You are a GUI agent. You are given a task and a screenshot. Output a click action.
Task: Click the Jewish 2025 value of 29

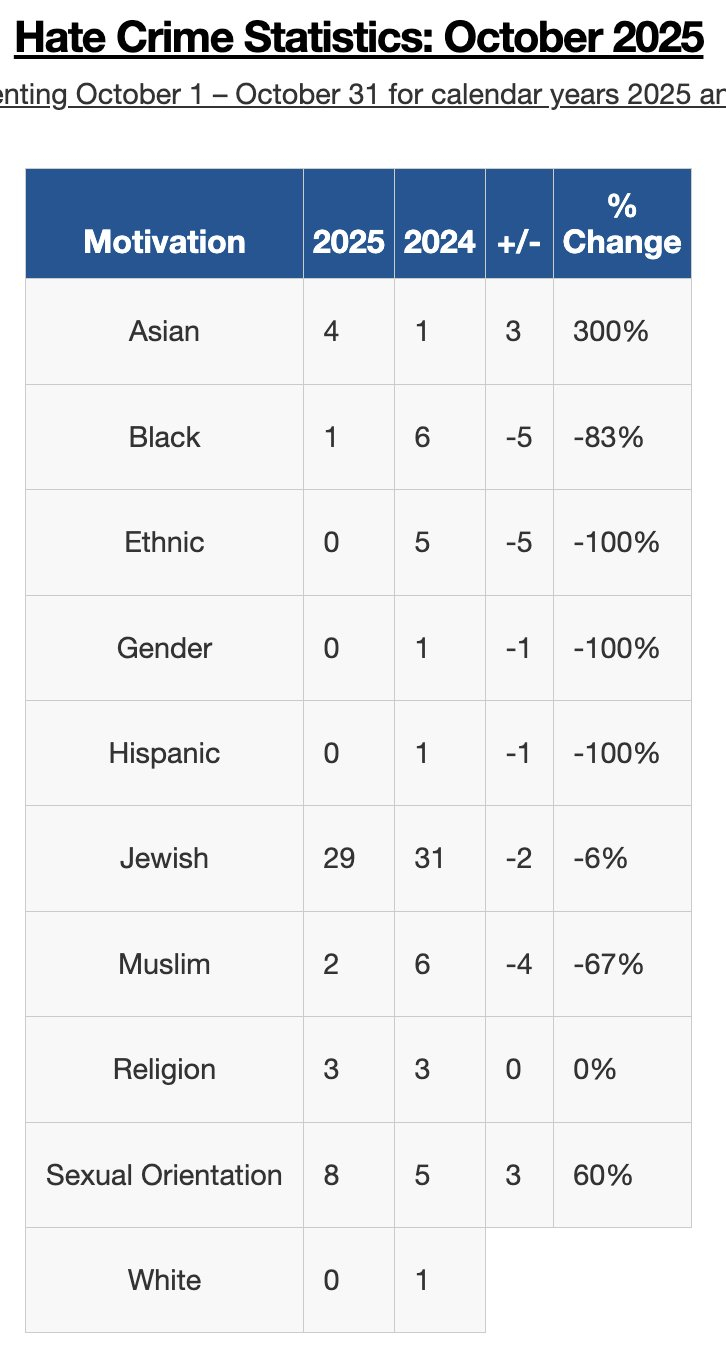pos(339,858)
